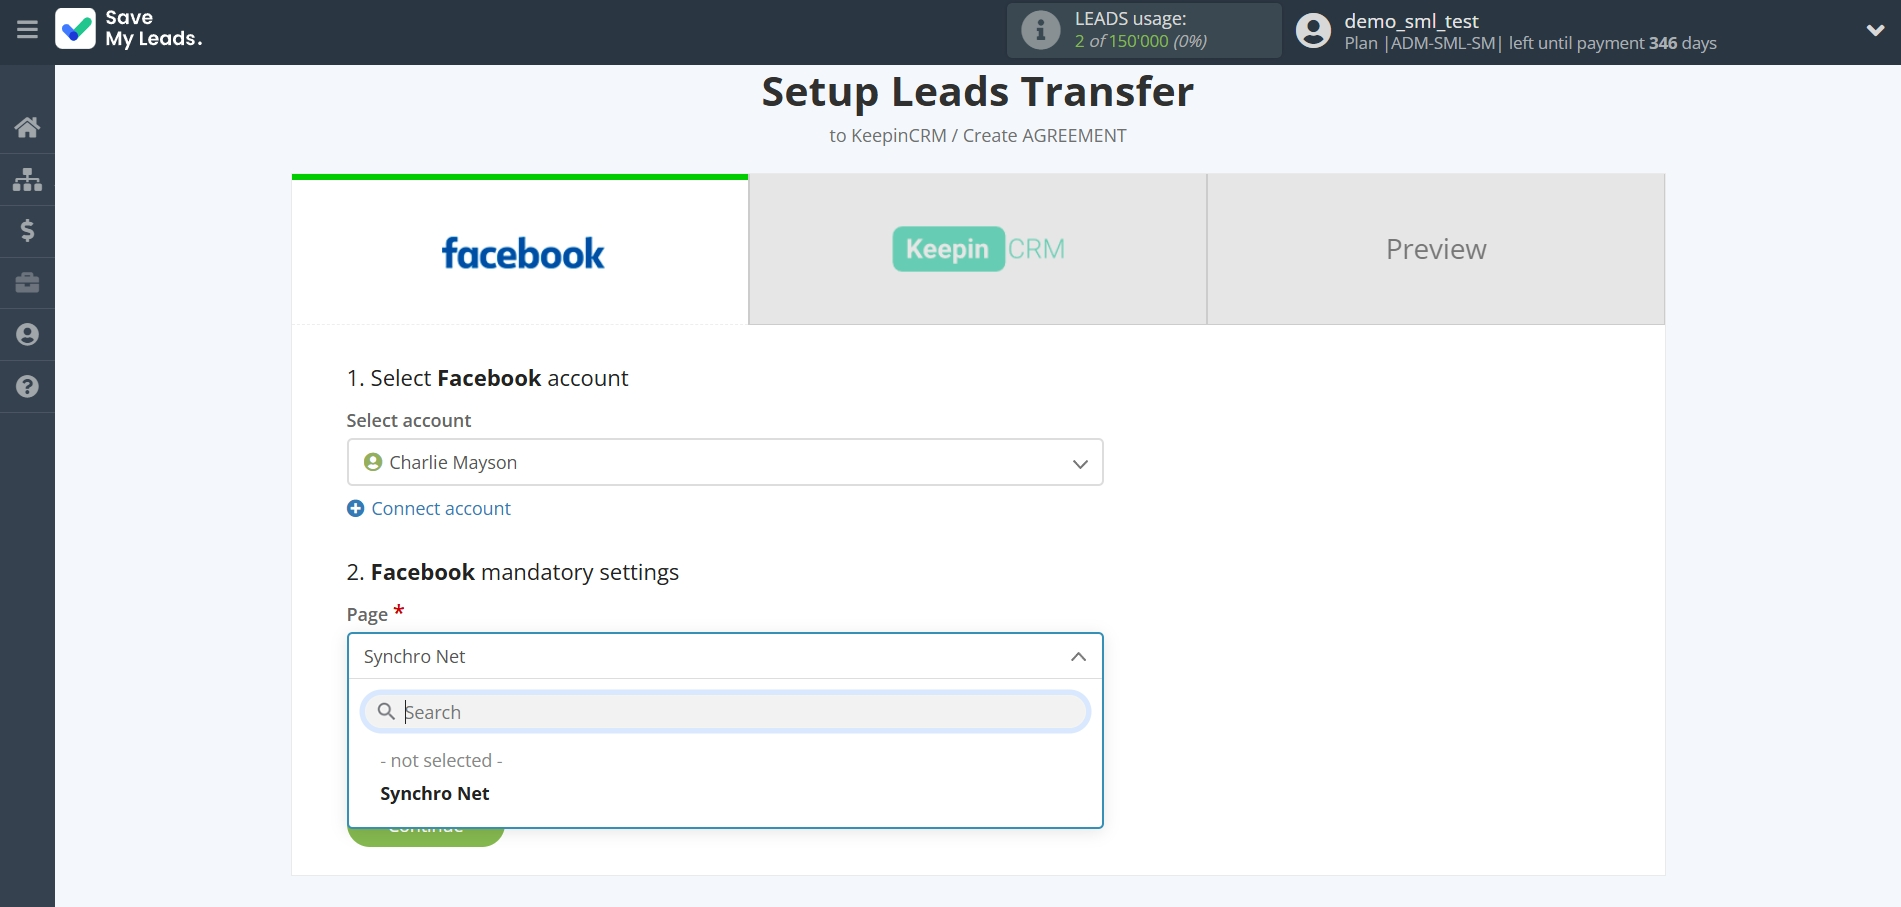This screenshot has width=1901, height=907.
Task: Open the hamburger menu
Action: (27, 30)
